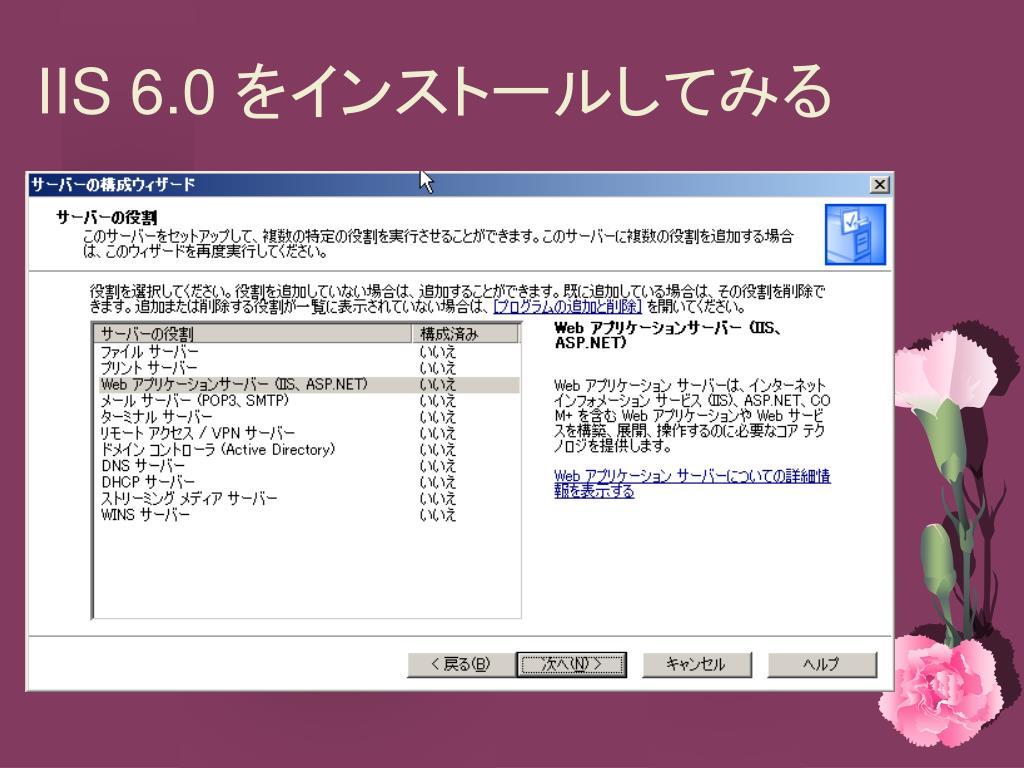1024x768 pixels.
Task: Select the プリント サーバー role row
Action: pyautogui.click(x=308, y=368)
